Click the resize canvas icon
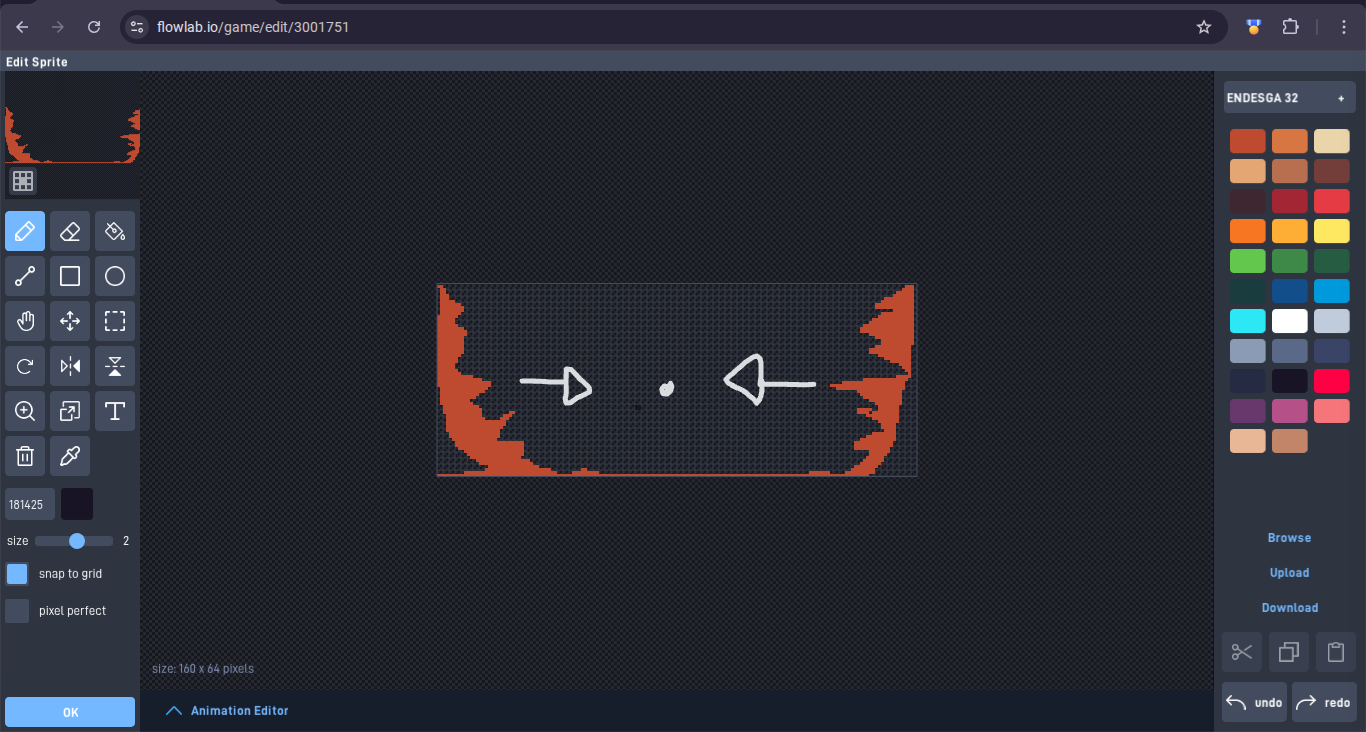The width and height of the screenshot is (1366, 732). (70, 411)
